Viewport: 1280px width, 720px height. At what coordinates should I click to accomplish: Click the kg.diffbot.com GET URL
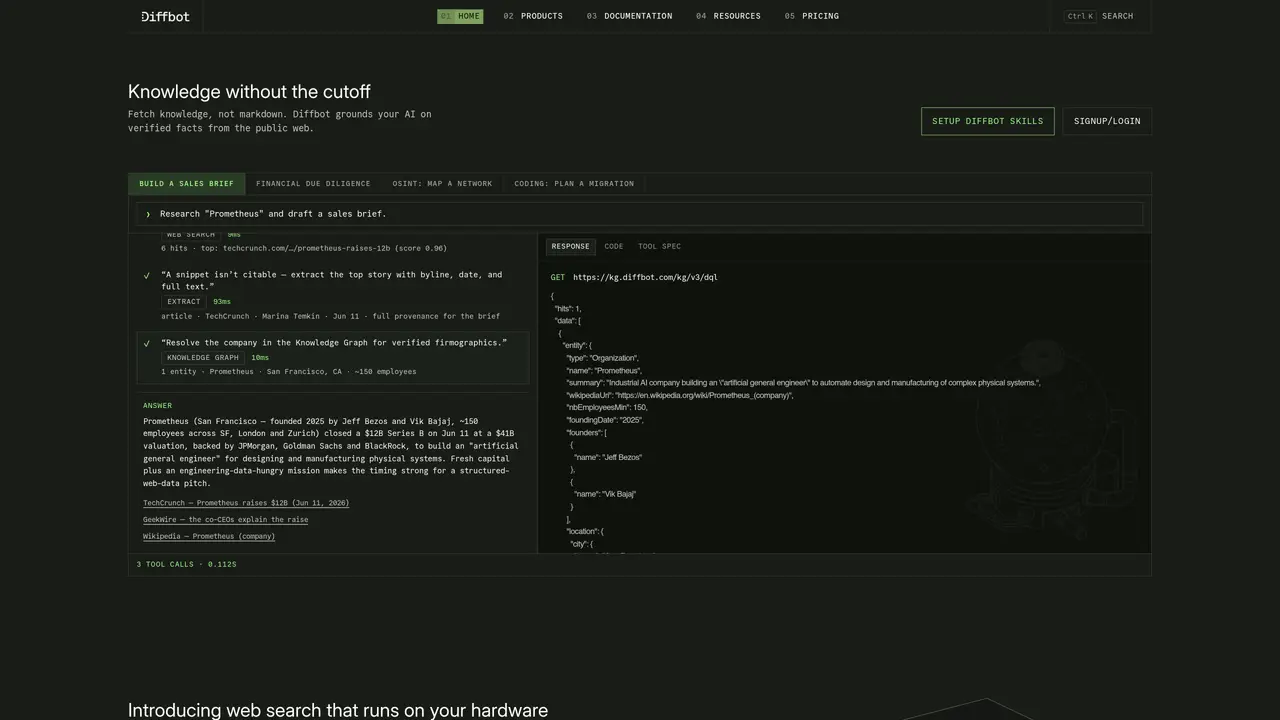click(645, 277)
